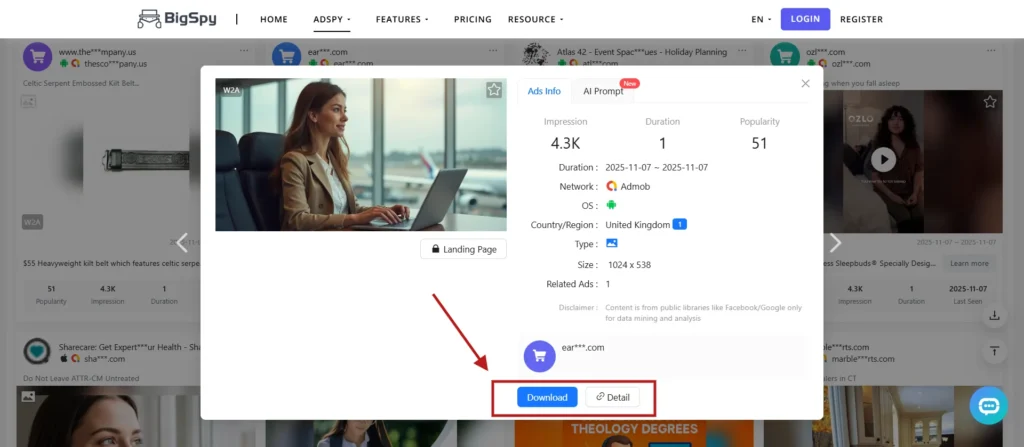Play the Ozlo video ad

[x=884, y=159]
